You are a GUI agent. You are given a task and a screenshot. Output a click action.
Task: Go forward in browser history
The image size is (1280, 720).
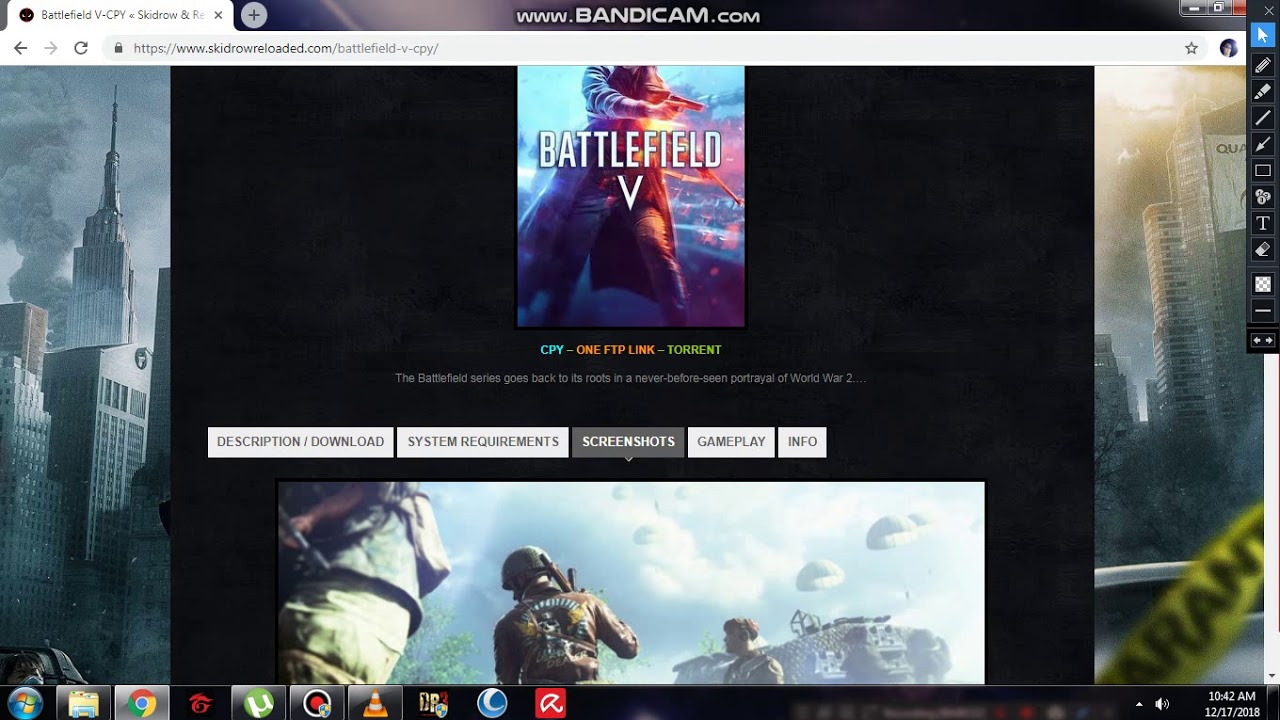click(x=50, y=48)
